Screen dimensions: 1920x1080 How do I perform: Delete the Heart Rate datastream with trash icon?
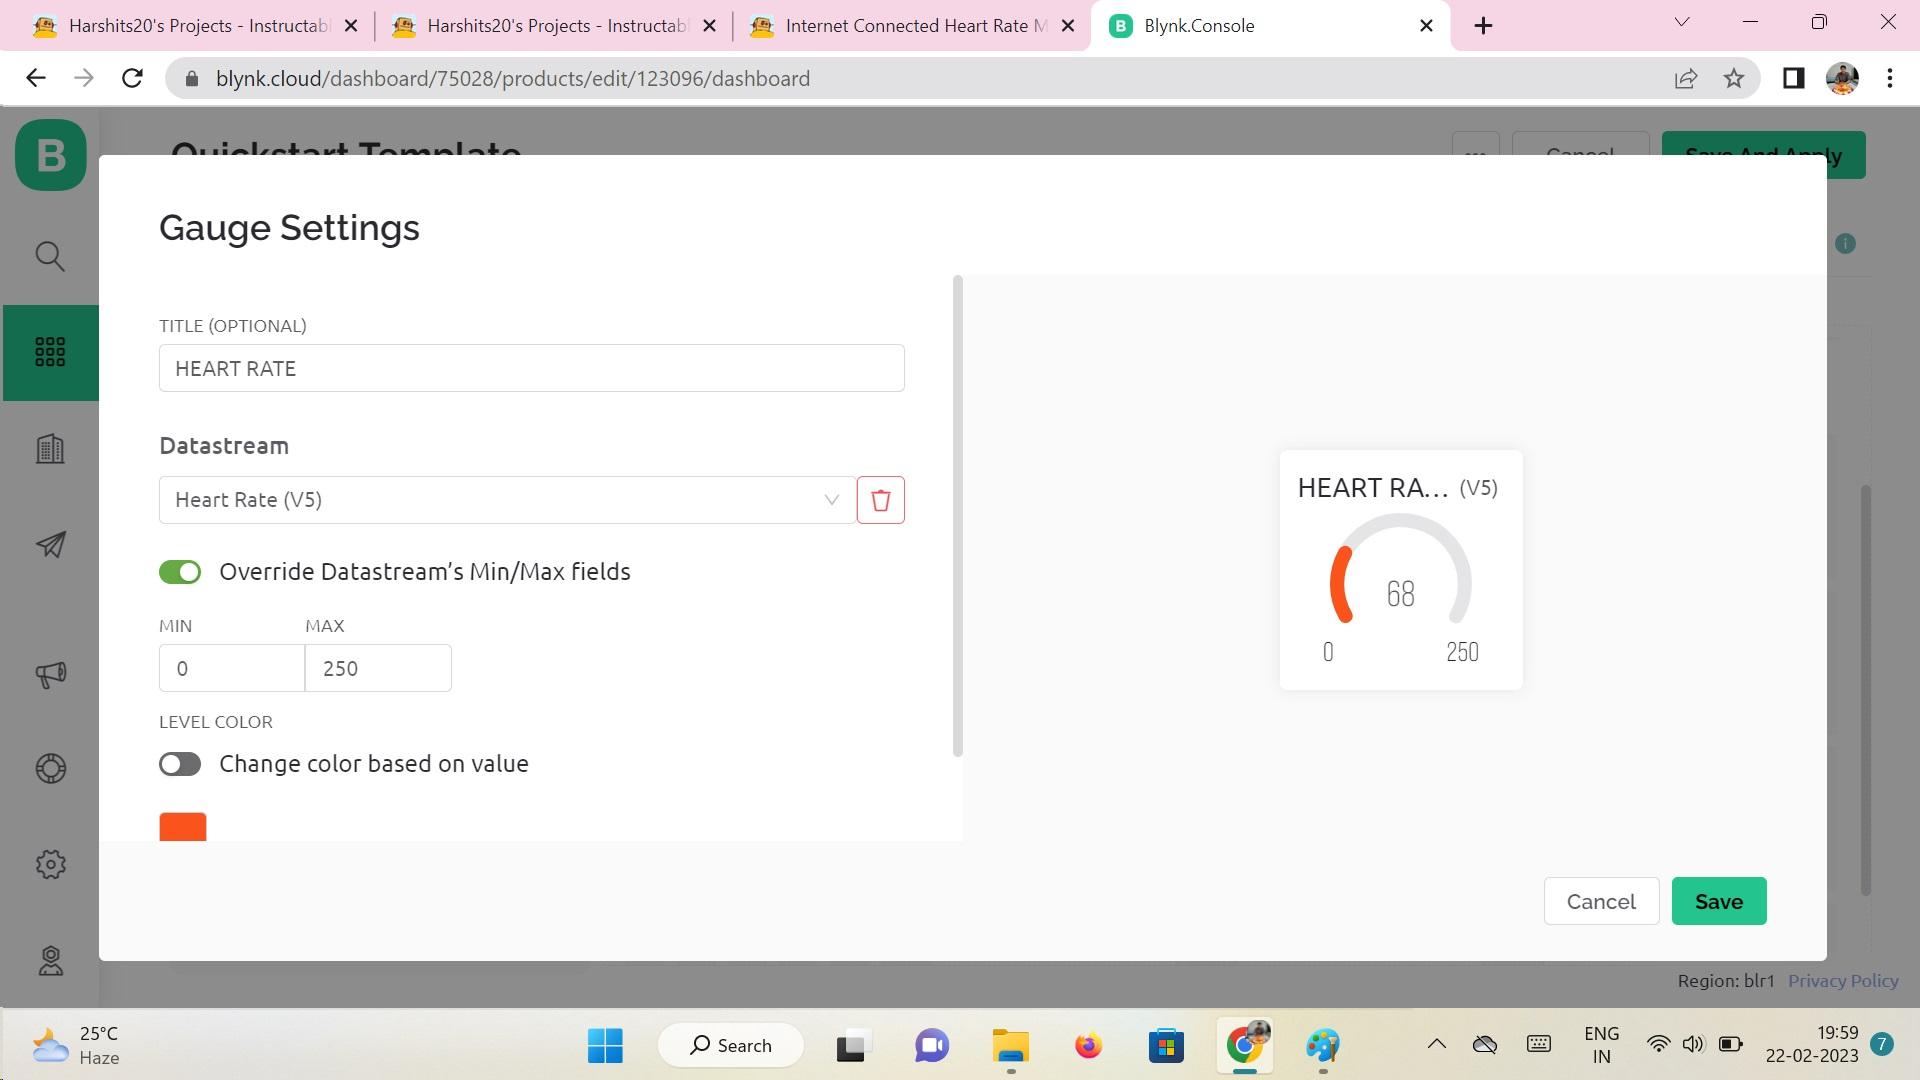click(880, 500)
